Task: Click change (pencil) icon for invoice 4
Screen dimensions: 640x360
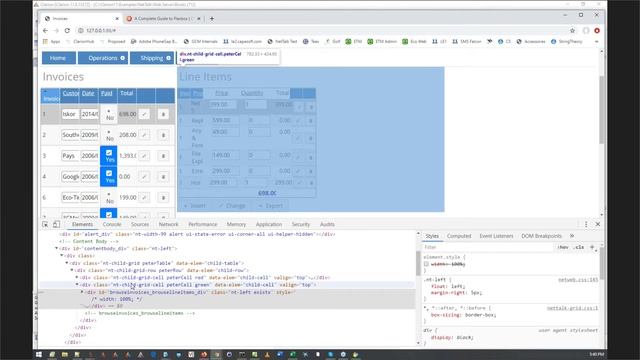Action: (x=144, y=177)
